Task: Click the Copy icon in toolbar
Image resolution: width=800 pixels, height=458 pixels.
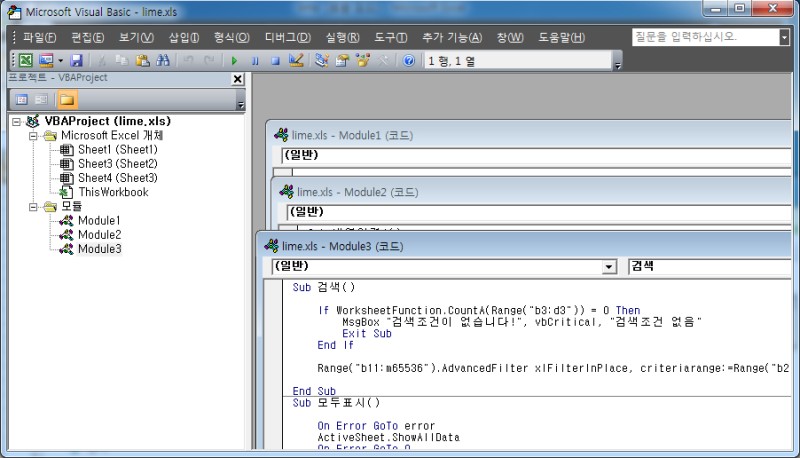Action: tap(121, 61)
